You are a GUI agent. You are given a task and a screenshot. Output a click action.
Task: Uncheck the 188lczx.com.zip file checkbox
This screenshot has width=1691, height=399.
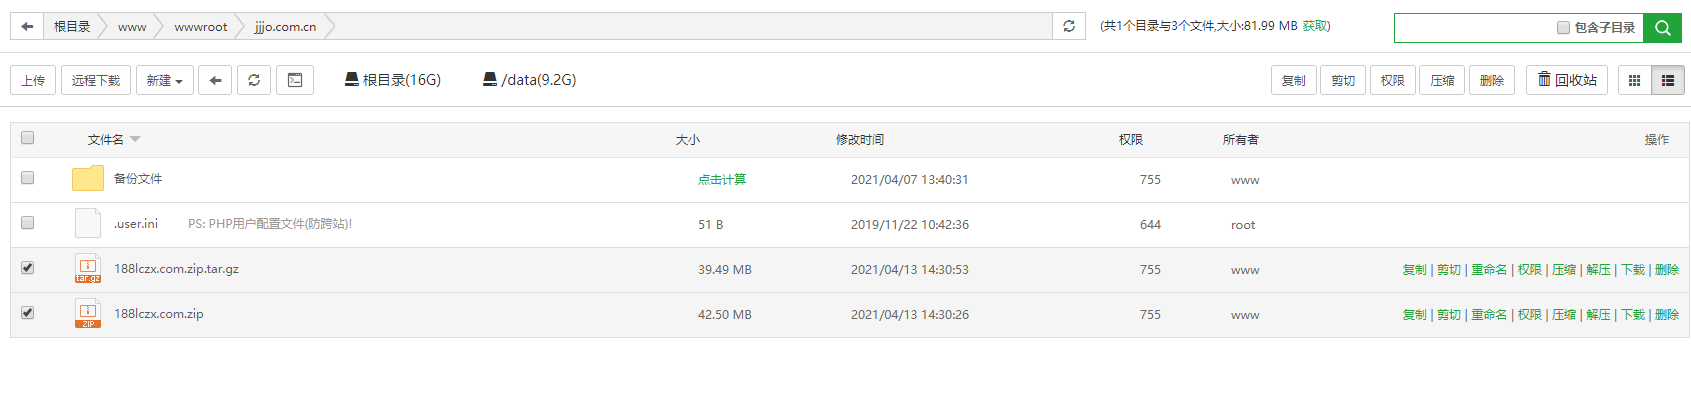pos(28,313)
